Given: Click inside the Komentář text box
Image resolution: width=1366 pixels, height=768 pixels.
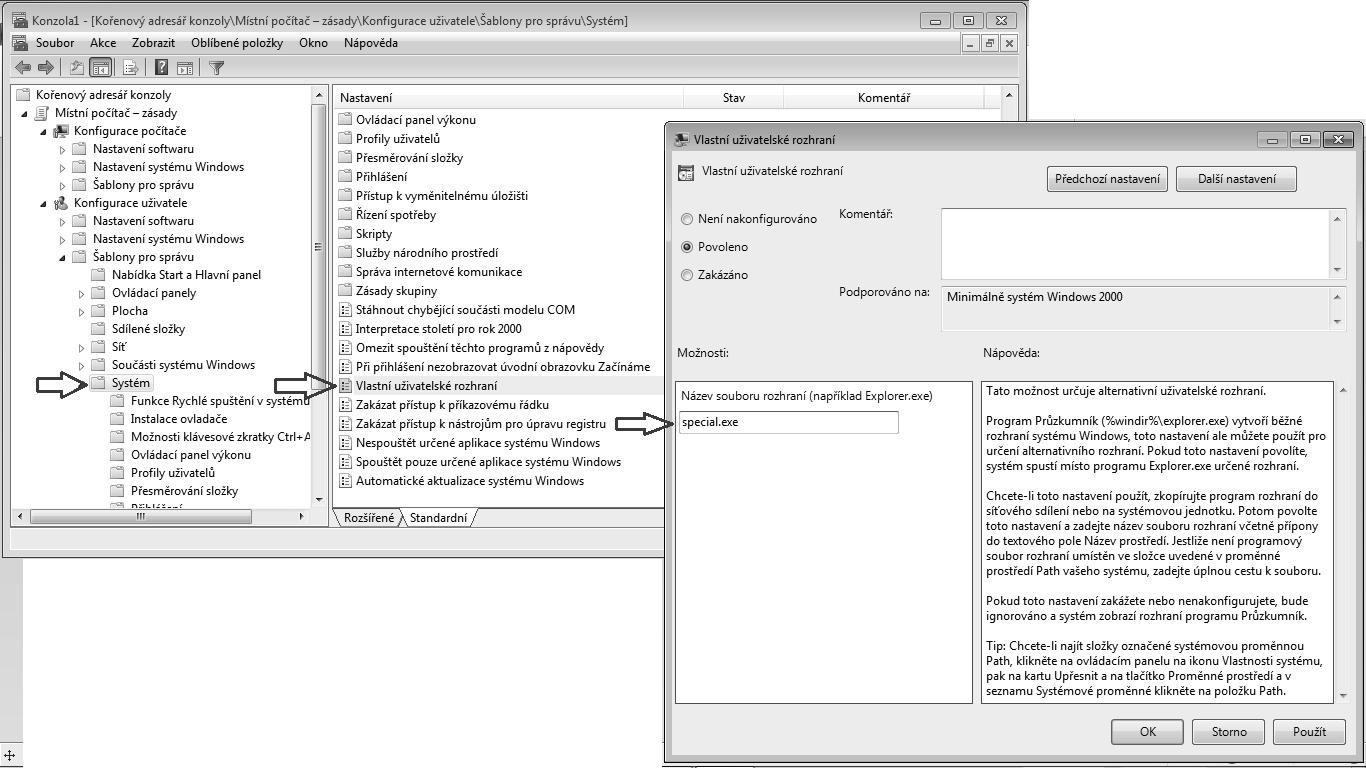Looking at the screenshot, I should coord(1137,243).
